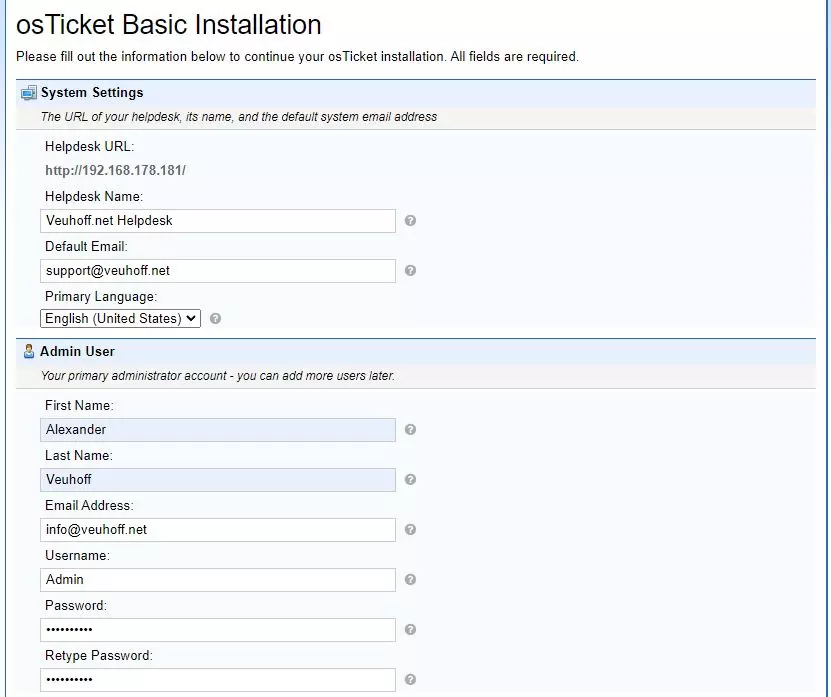Click into the Helpdesk Name input
This screenshot has height=697, width=831.
tap(218, 221)
